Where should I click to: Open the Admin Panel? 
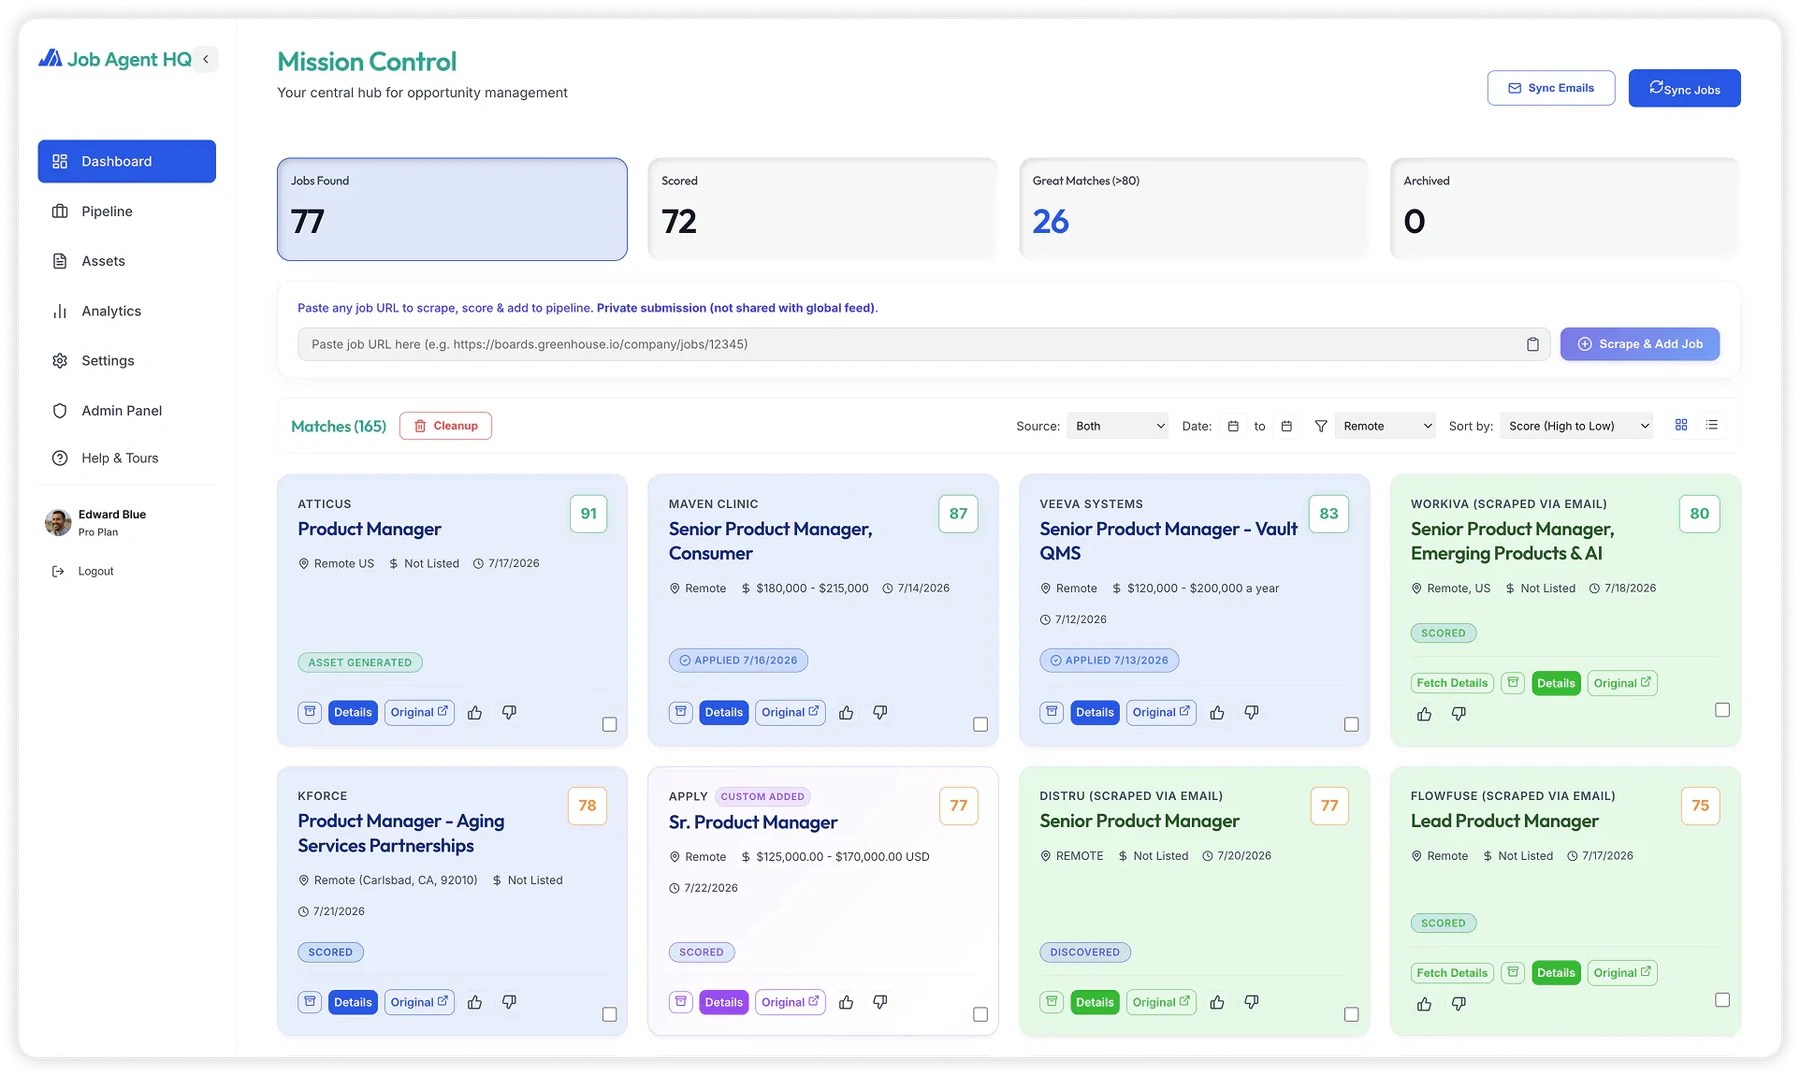coord(127,410)
